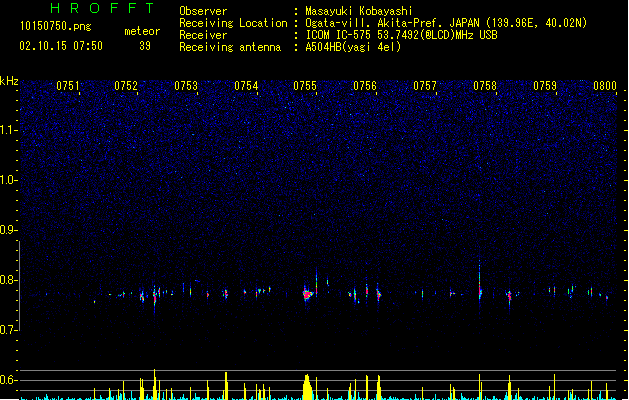The image size is (629, 400).
Task: Click the 'meteor' label
Action: pos(142,31)
